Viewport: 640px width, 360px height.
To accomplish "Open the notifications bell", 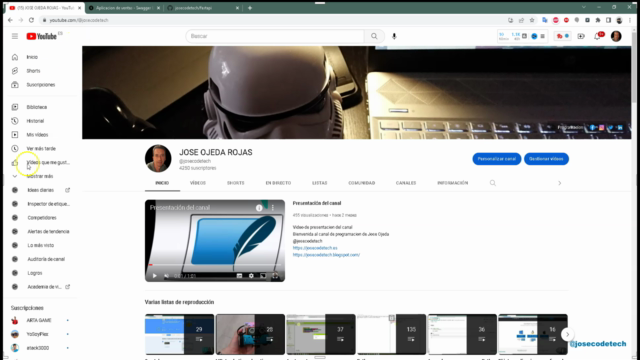I will point(597,36).
